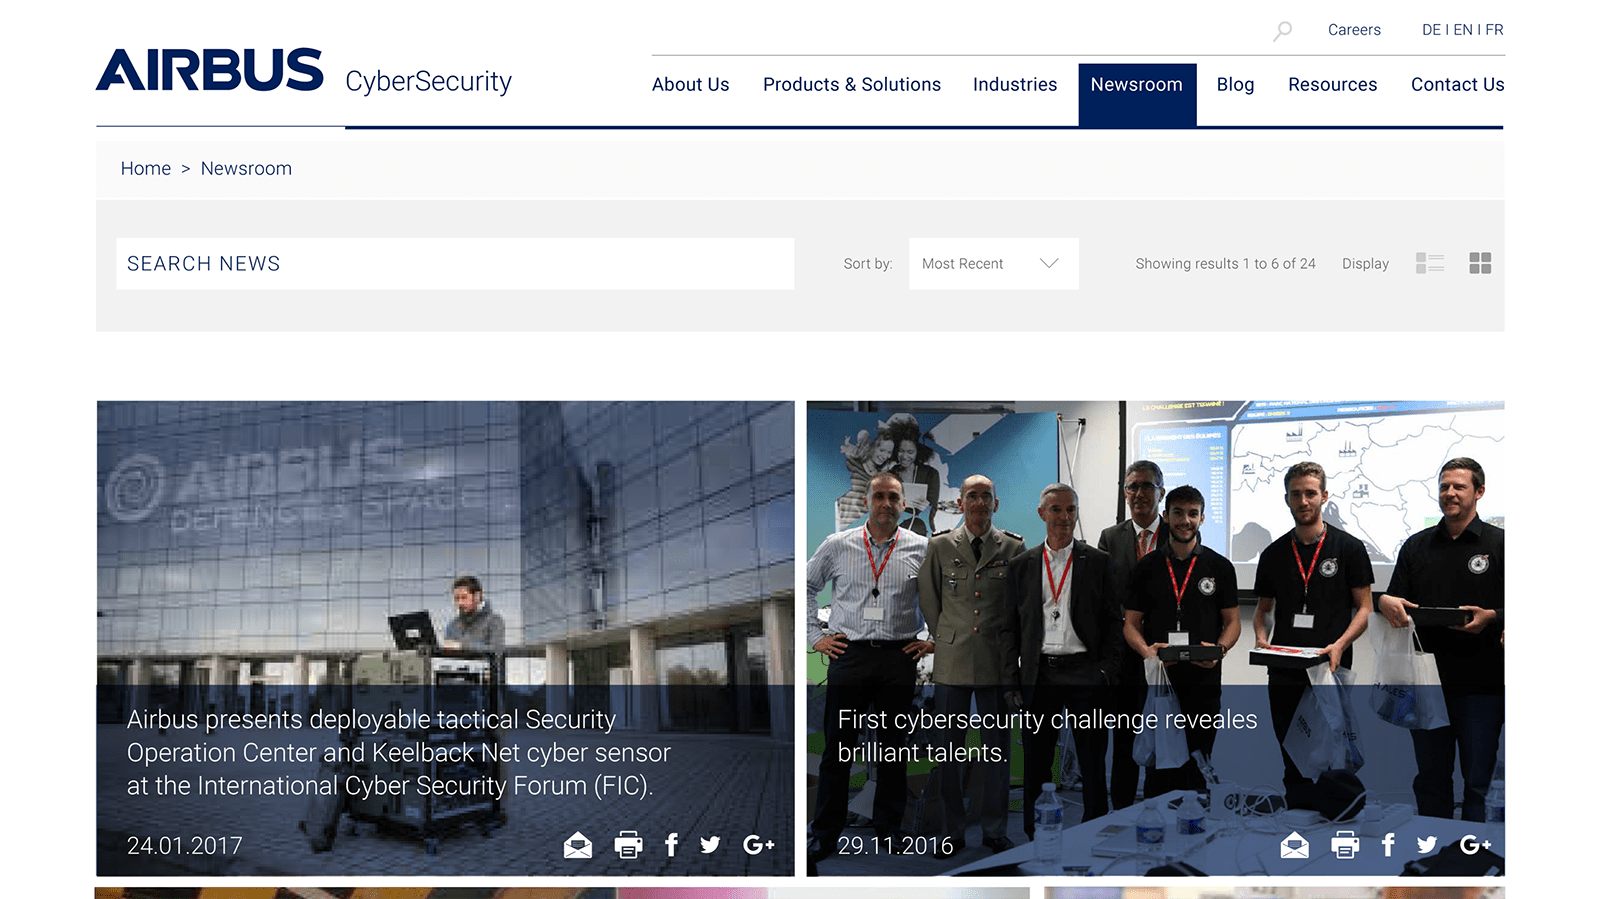Viewport: 1600px width, 899px height.
Task: Open First cybersecurity challenge article headline
Action: [1047, 736]
